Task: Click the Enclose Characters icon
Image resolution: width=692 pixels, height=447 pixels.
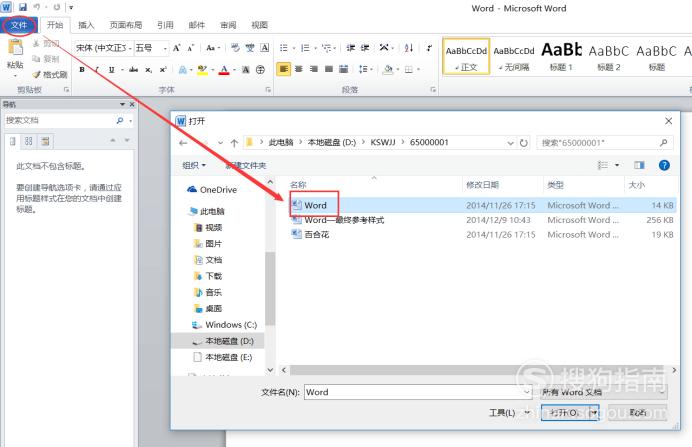Action: [x=260, y=69]
